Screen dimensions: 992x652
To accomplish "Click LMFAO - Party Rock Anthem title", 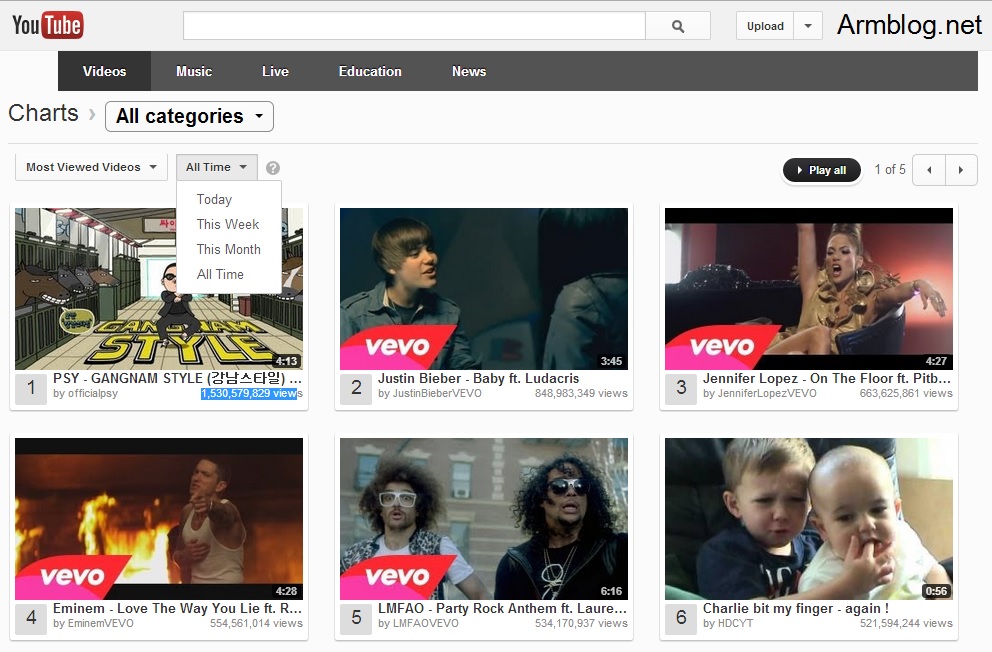I will point(502,608).
